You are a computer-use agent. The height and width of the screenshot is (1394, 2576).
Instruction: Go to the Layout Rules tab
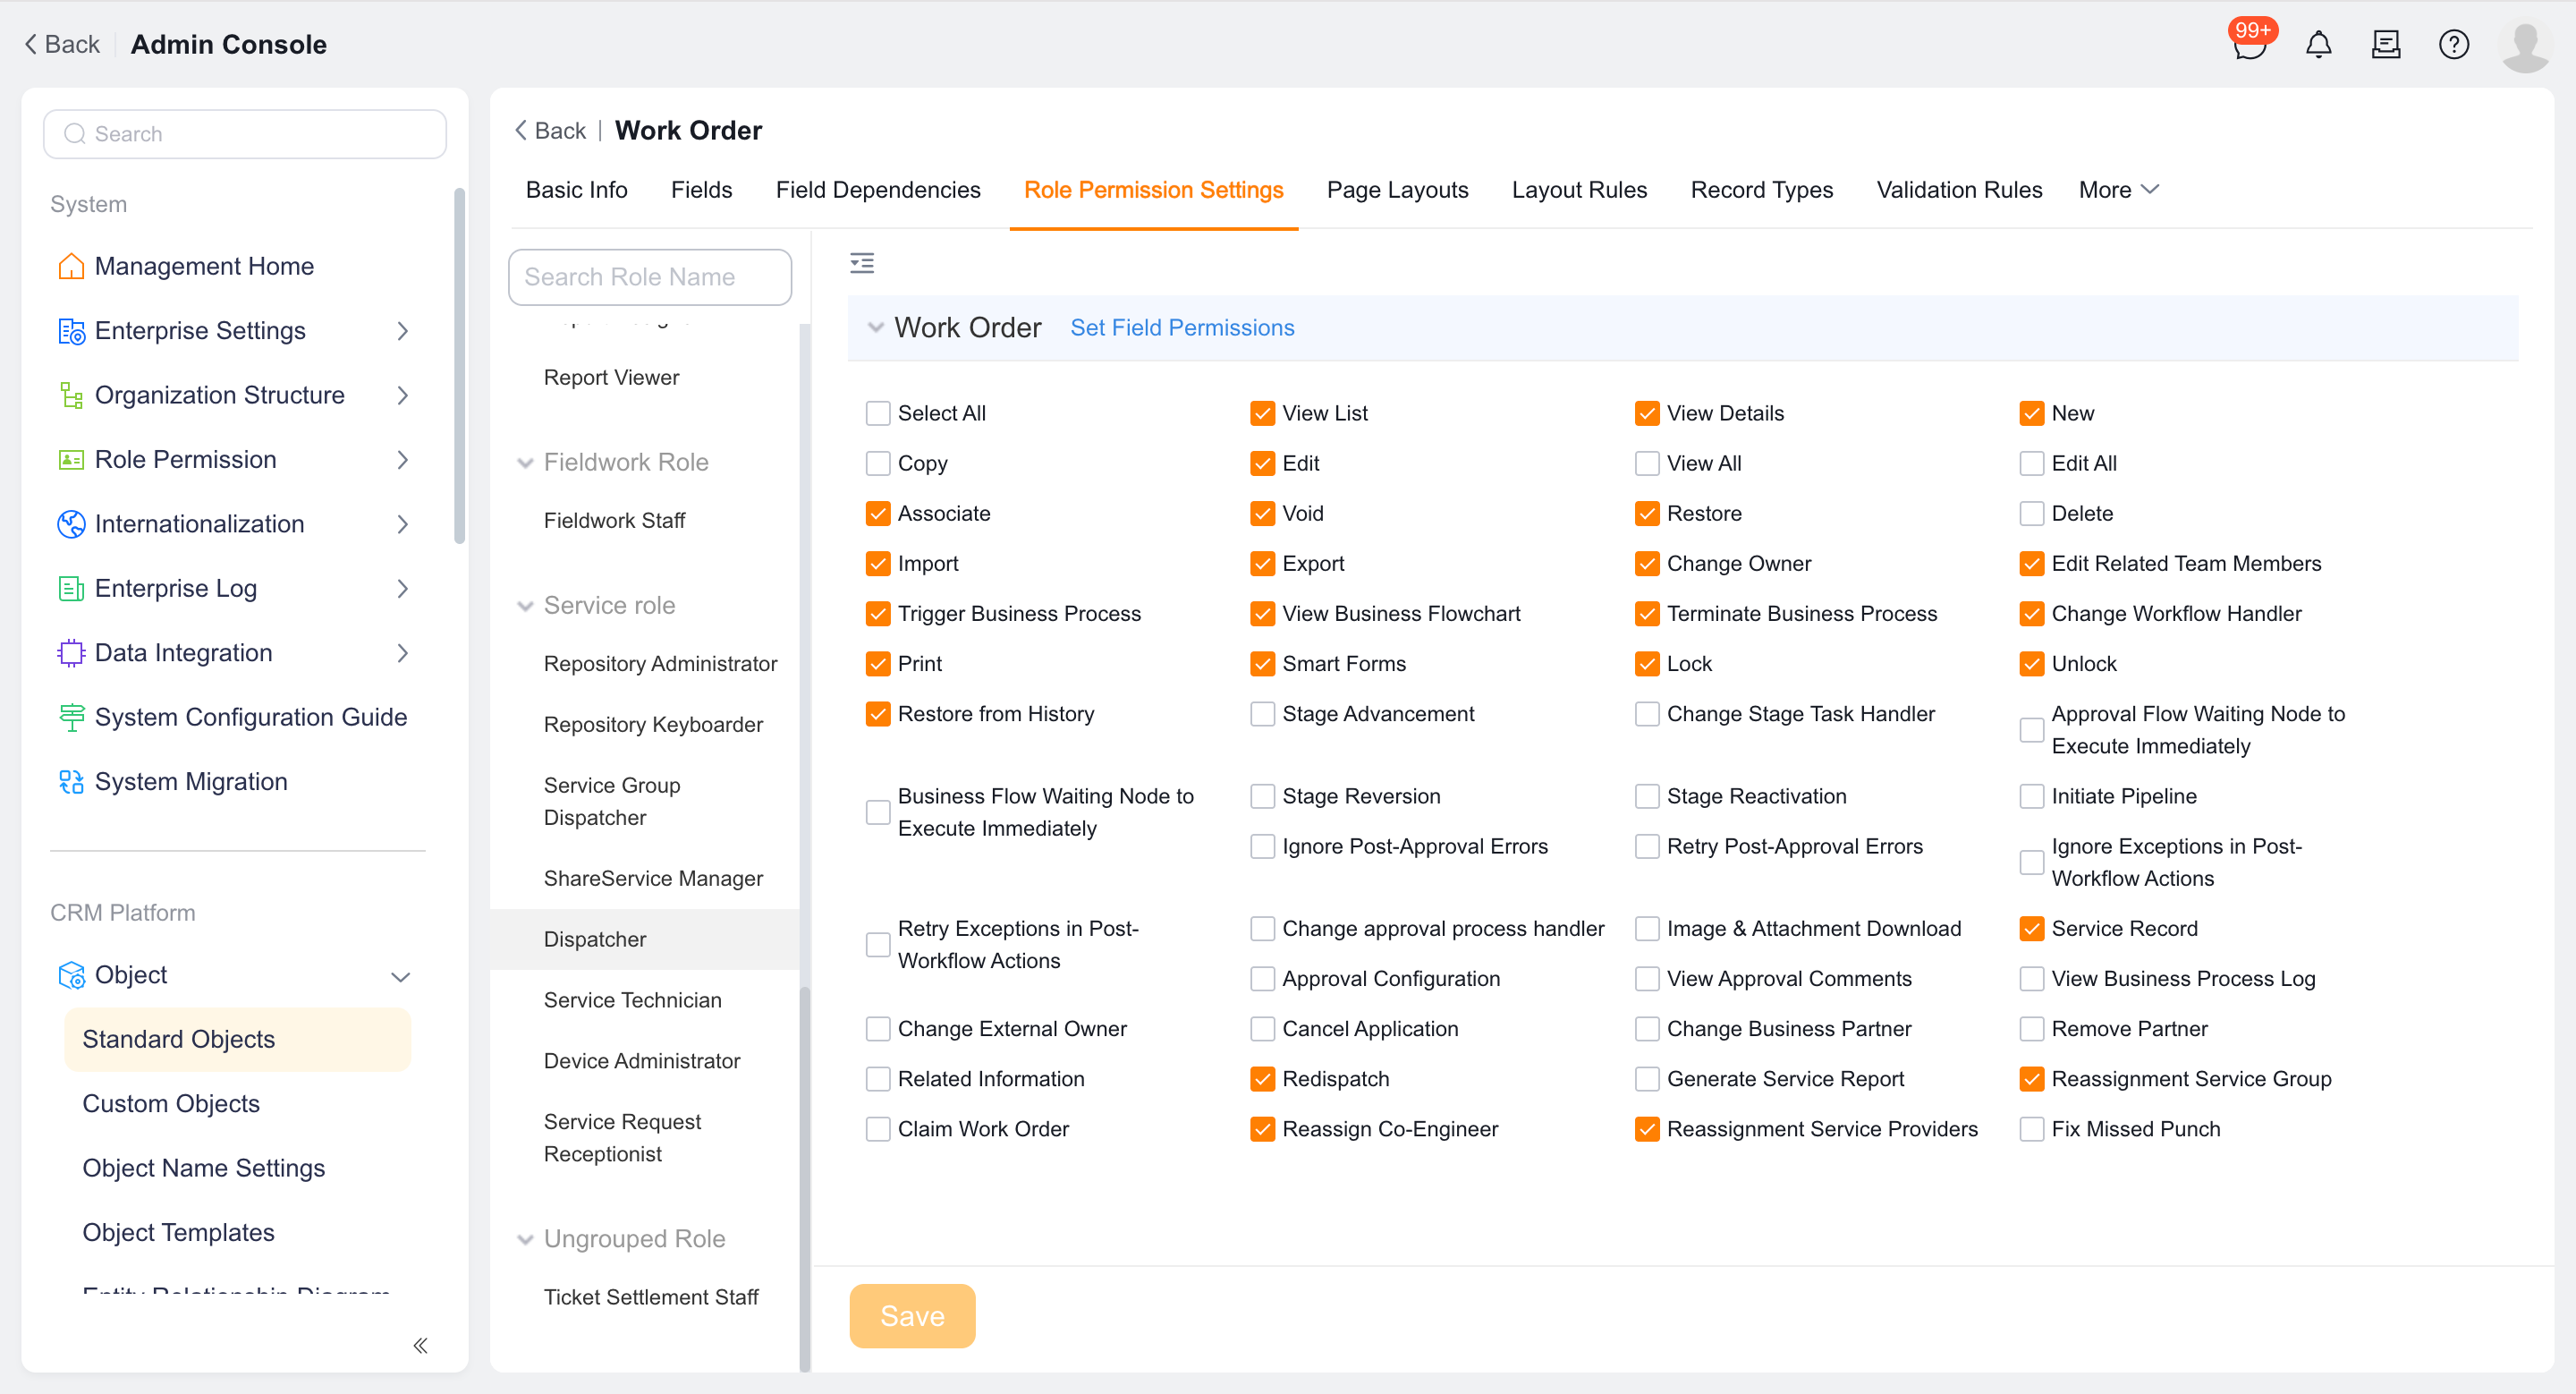click(x=1579, y=190)
